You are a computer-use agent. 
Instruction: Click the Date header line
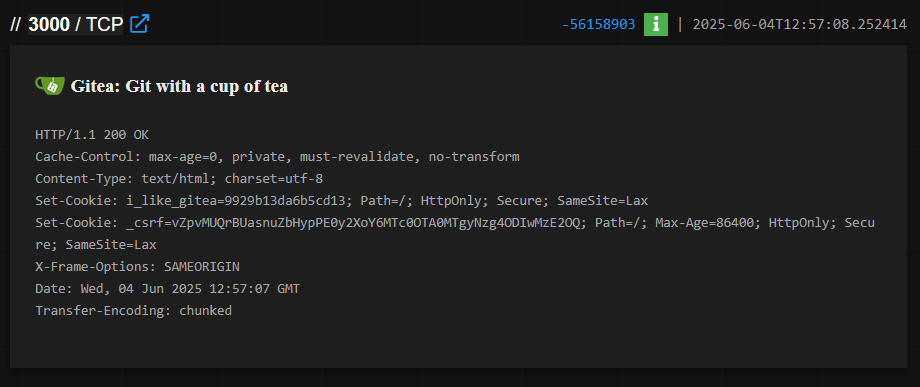(167, 289)
